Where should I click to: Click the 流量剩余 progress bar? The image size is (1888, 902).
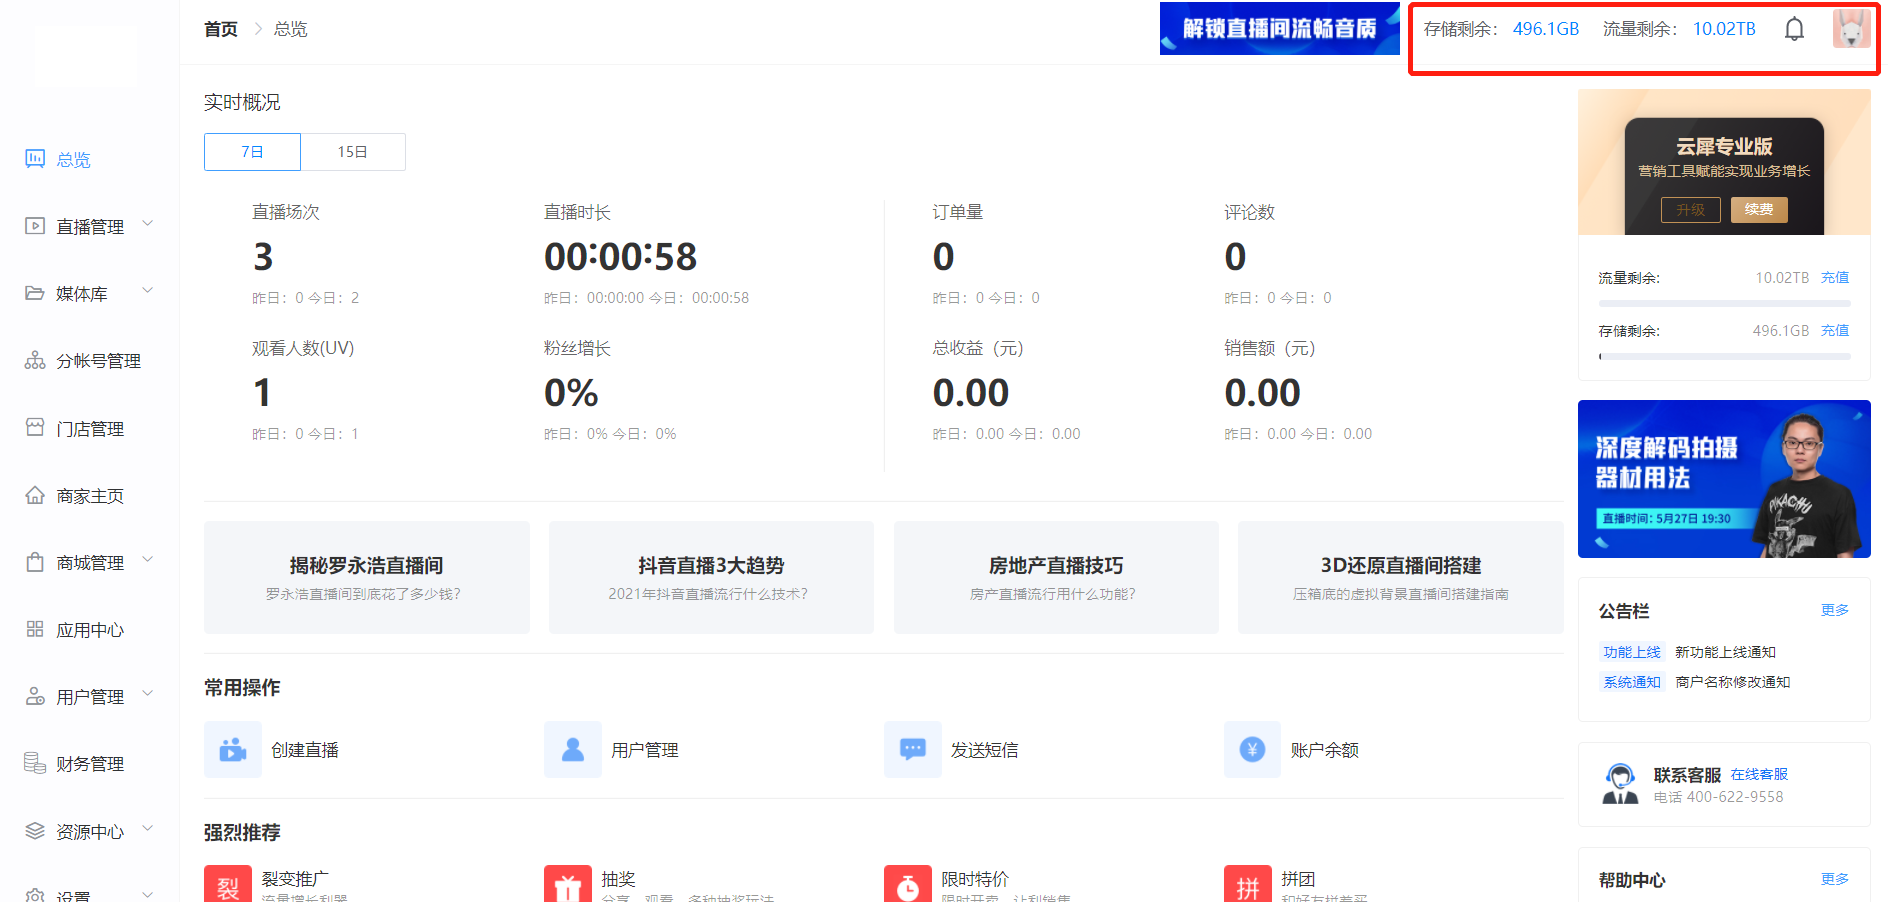(x=1724, y=303)
